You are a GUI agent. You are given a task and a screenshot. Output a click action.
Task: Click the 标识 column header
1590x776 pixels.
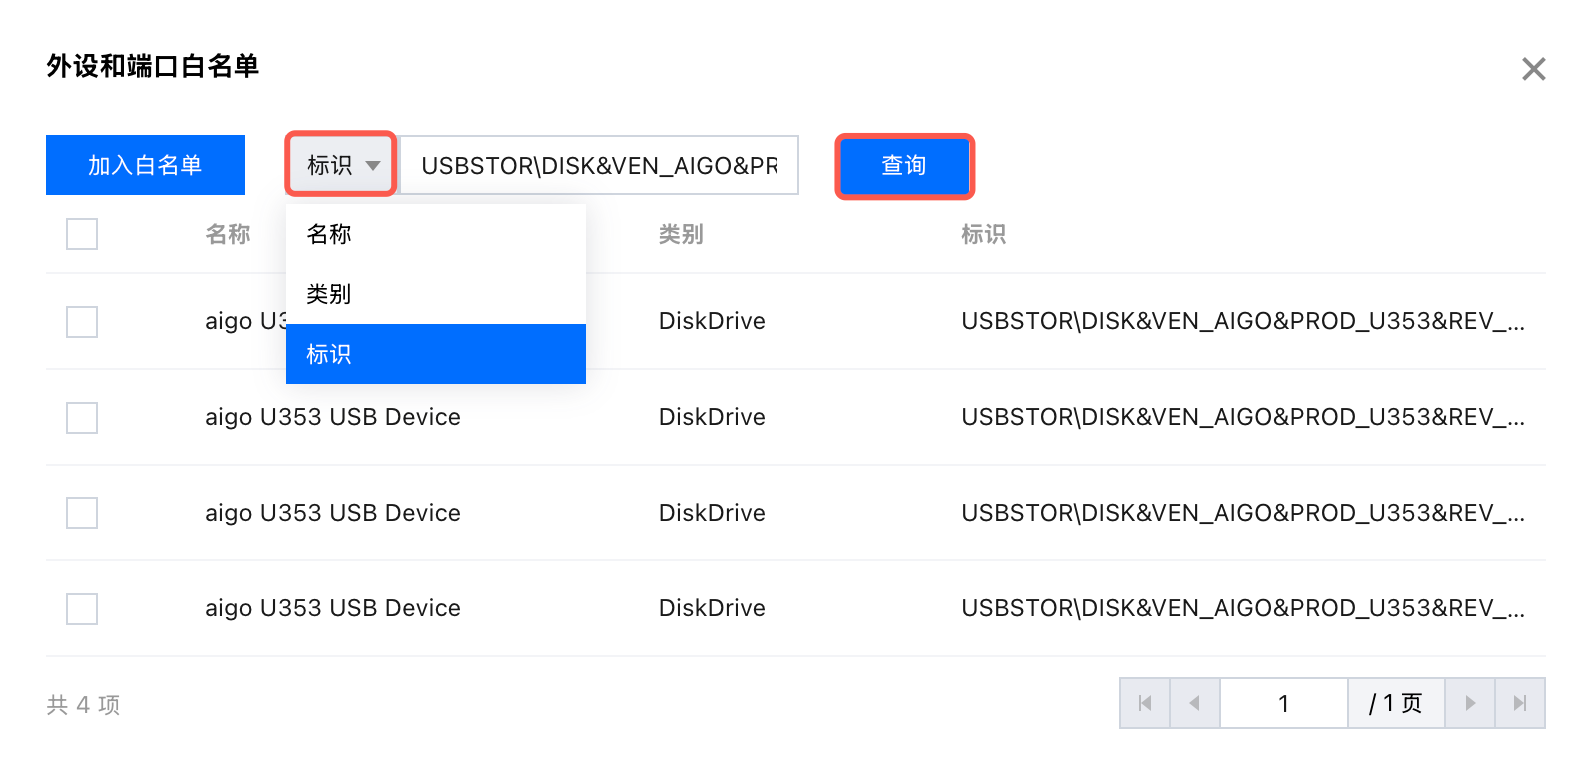(x=983, y=234)
